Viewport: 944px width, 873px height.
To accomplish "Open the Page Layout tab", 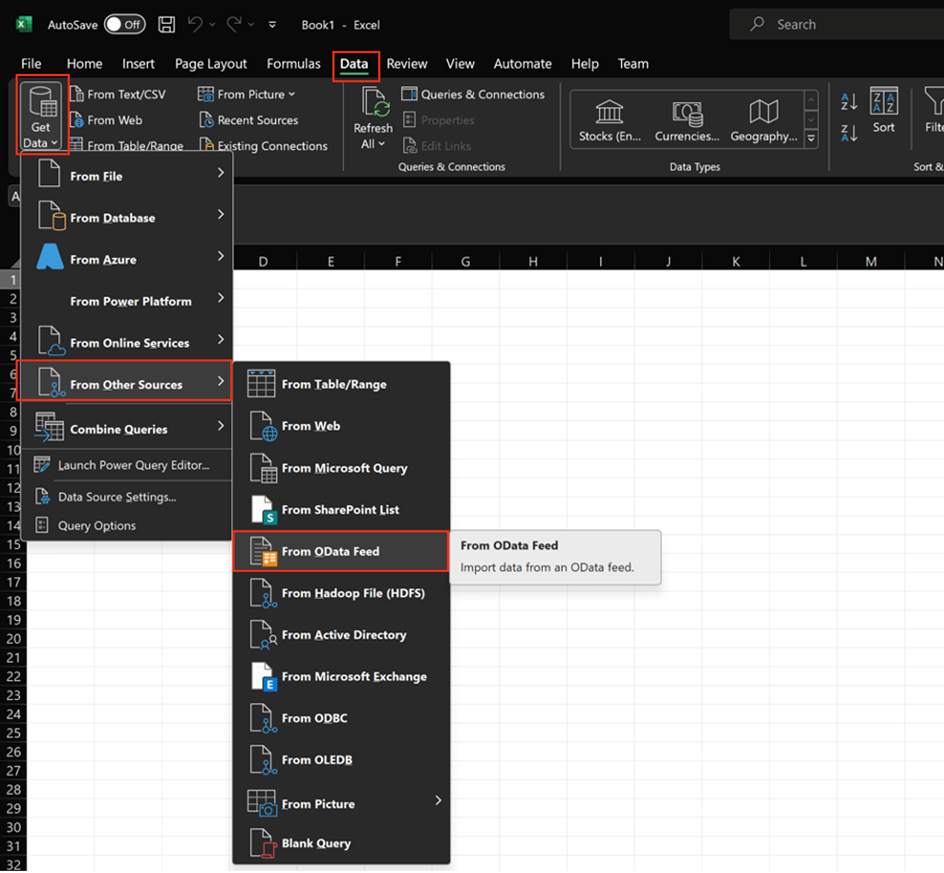I will click(x=210, y=64).
